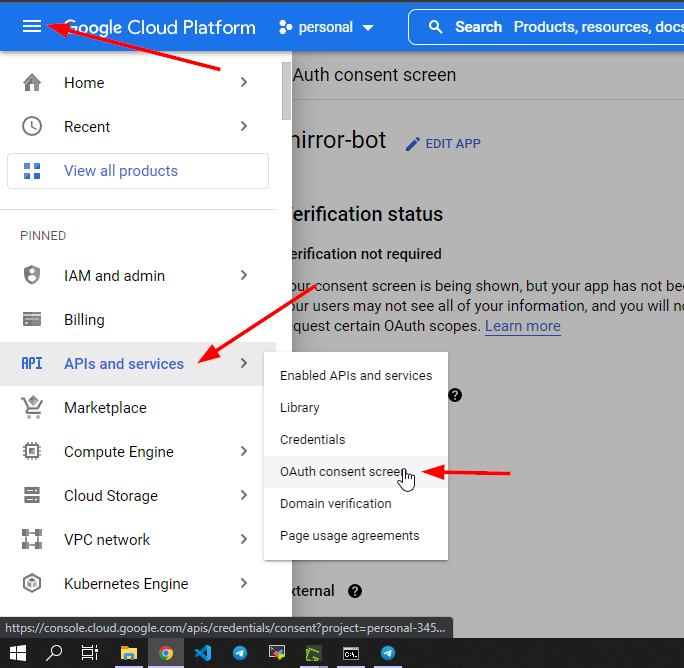Screen dimensions: 684x668
Task: Click the navigation menu scrollbar thumb
Action: coord(286,91)
